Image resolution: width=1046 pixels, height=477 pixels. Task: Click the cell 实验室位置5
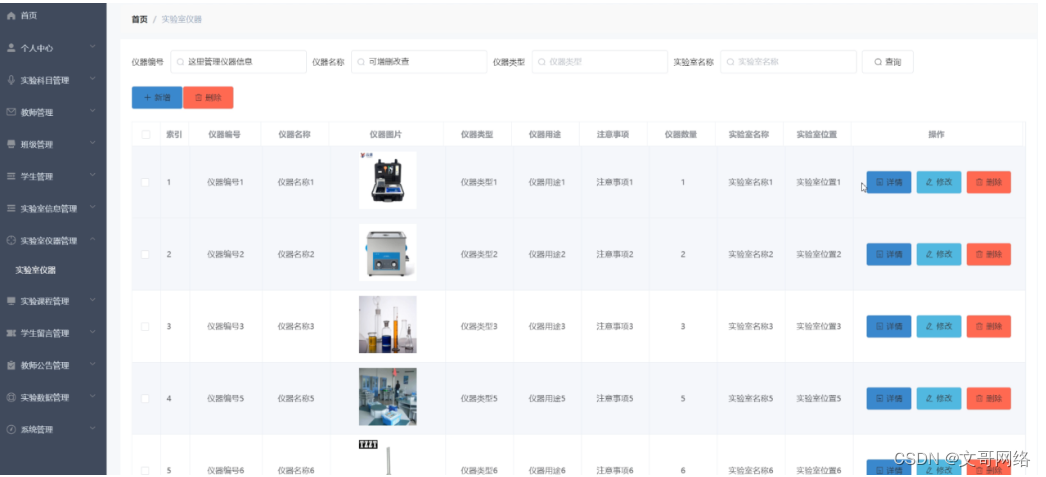tap(819, 398)
